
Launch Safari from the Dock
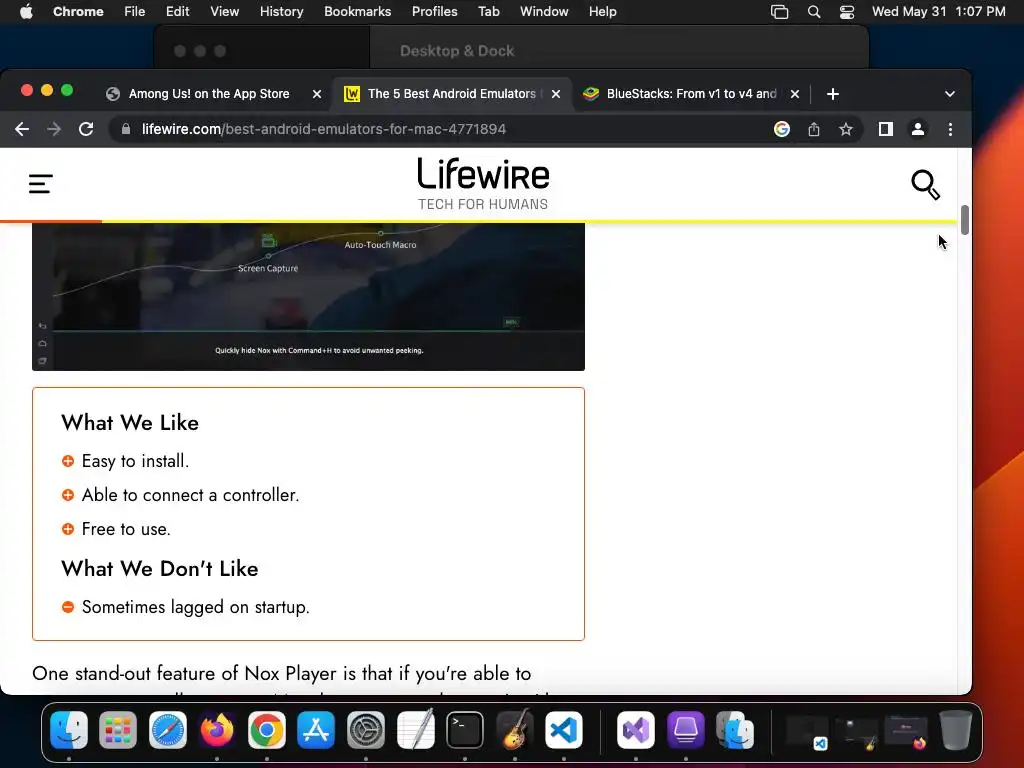[168, 730]
